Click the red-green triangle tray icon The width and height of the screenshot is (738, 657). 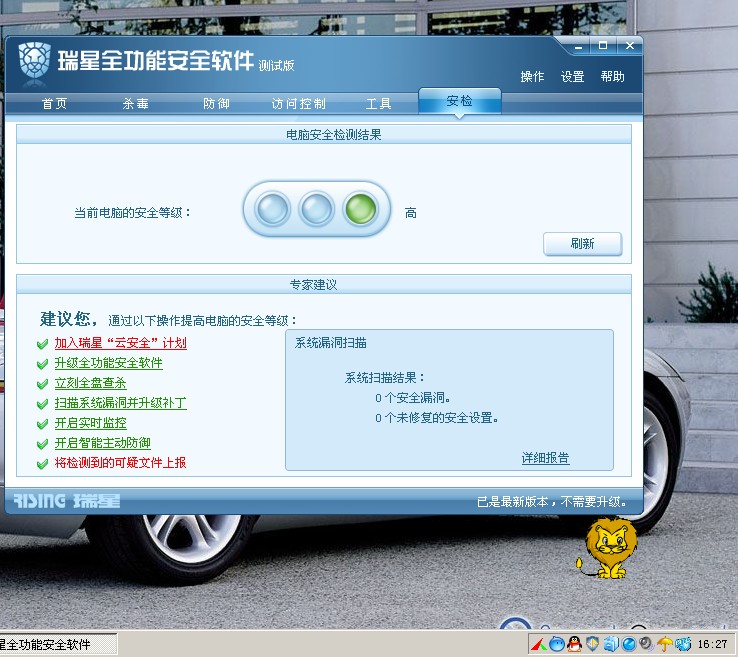click(x=538, y=644)
